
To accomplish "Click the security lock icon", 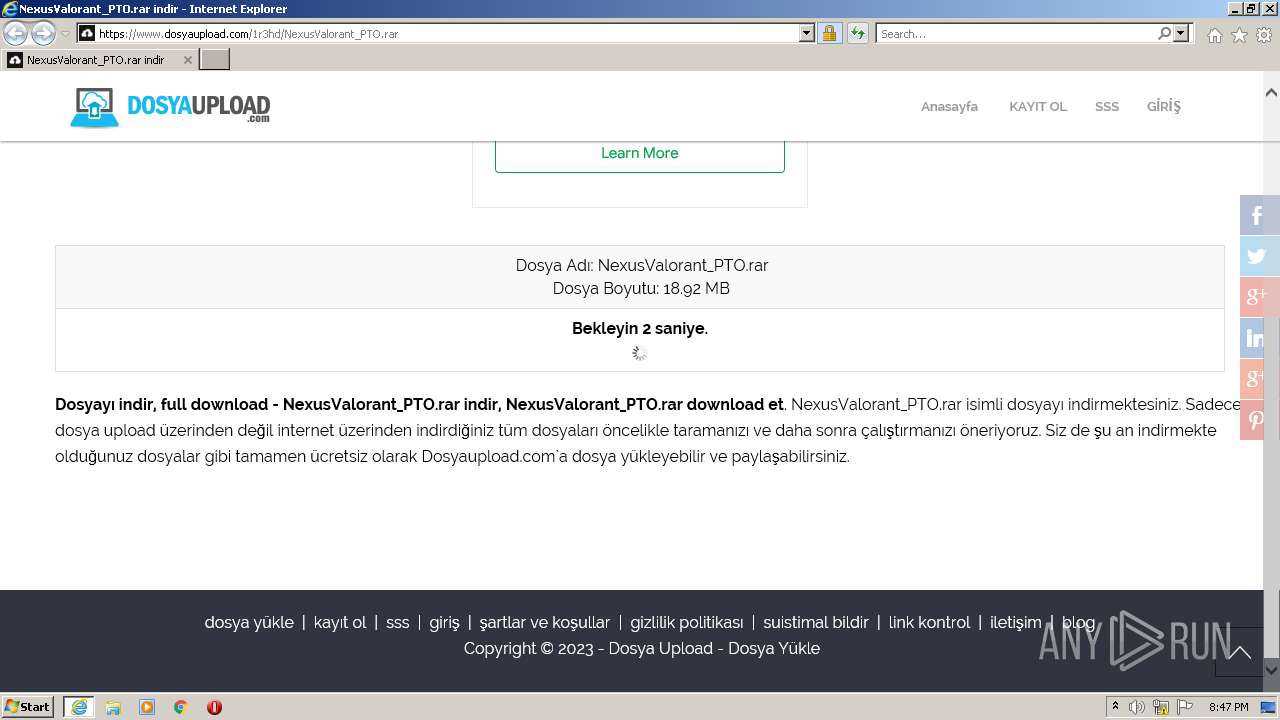I will 829,34.
